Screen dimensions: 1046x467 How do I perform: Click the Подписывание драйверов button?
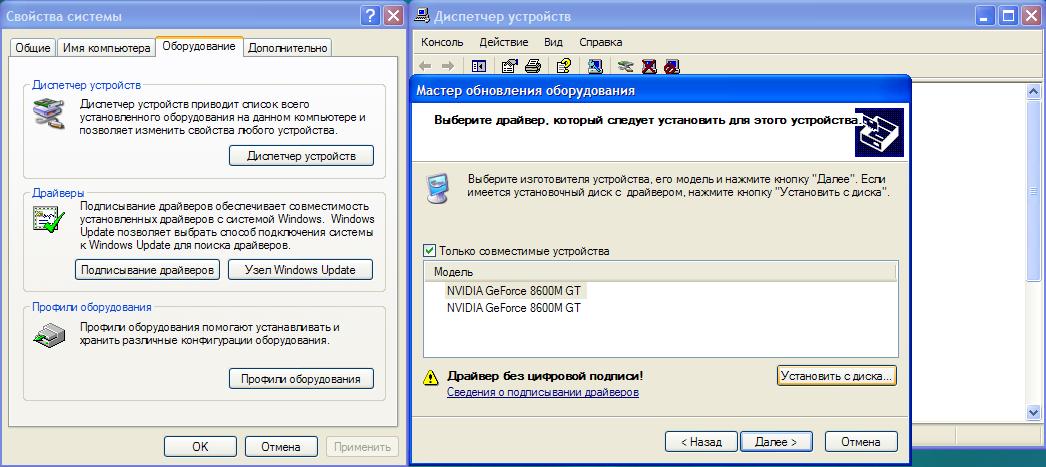pyautogui.click(x=147, y=270)
